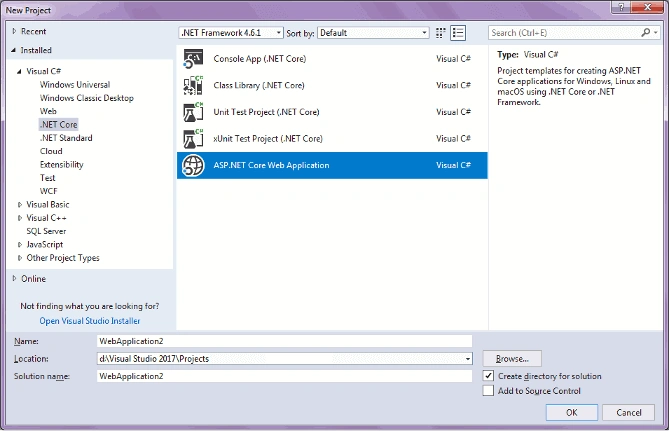Click the search magnifier icon
Viewport: 669px width, 431px height.
646,32
